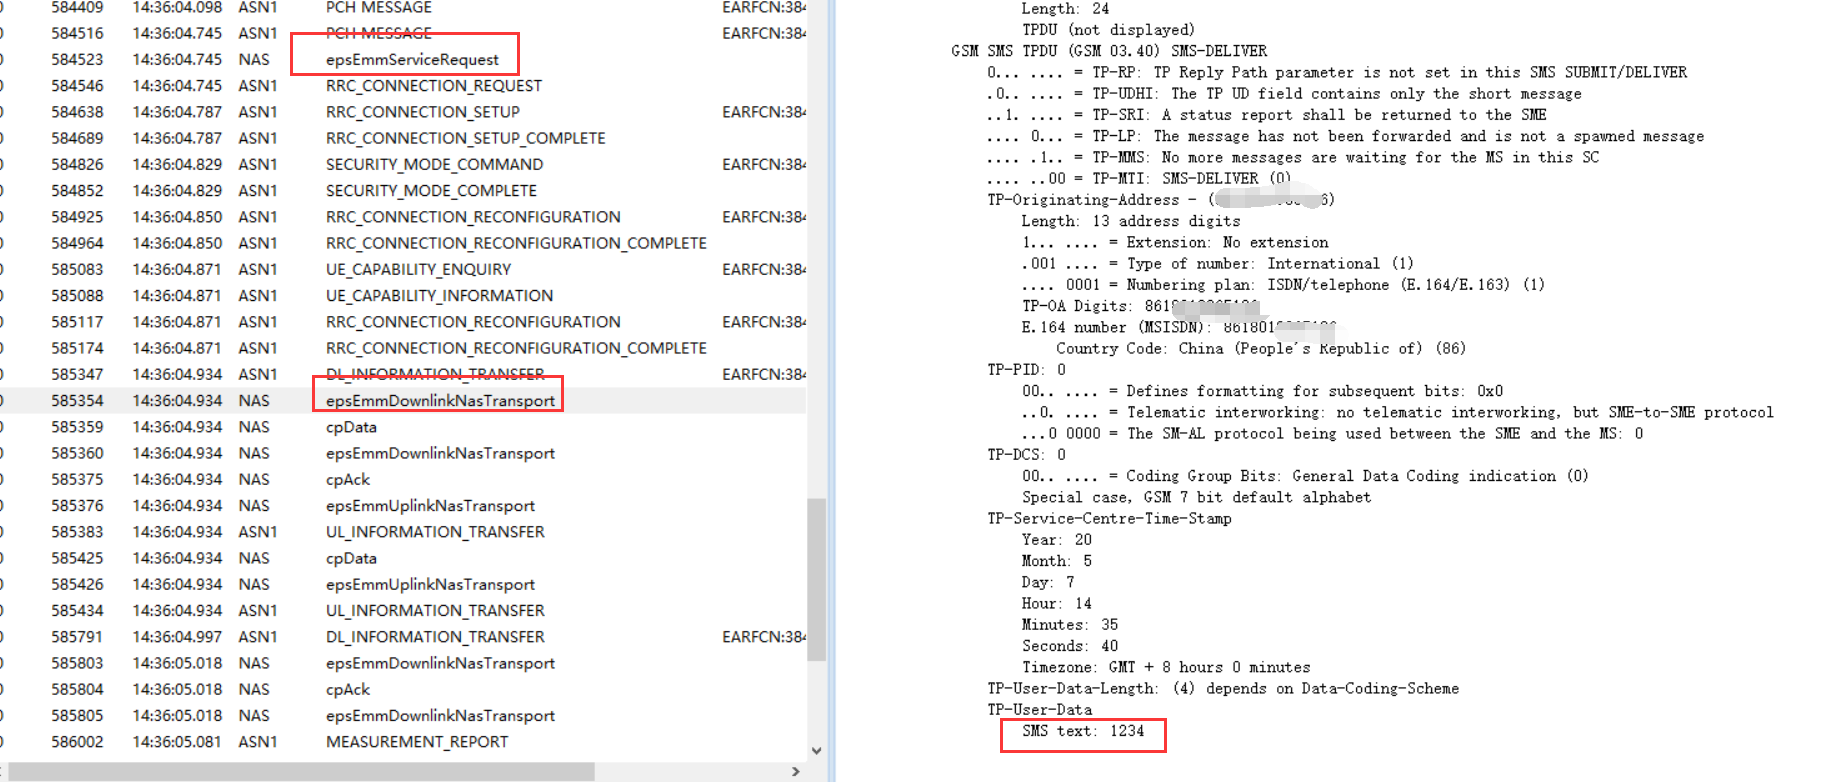Click the Type of number International line
1837x782 pixels.
(1217, 263)
